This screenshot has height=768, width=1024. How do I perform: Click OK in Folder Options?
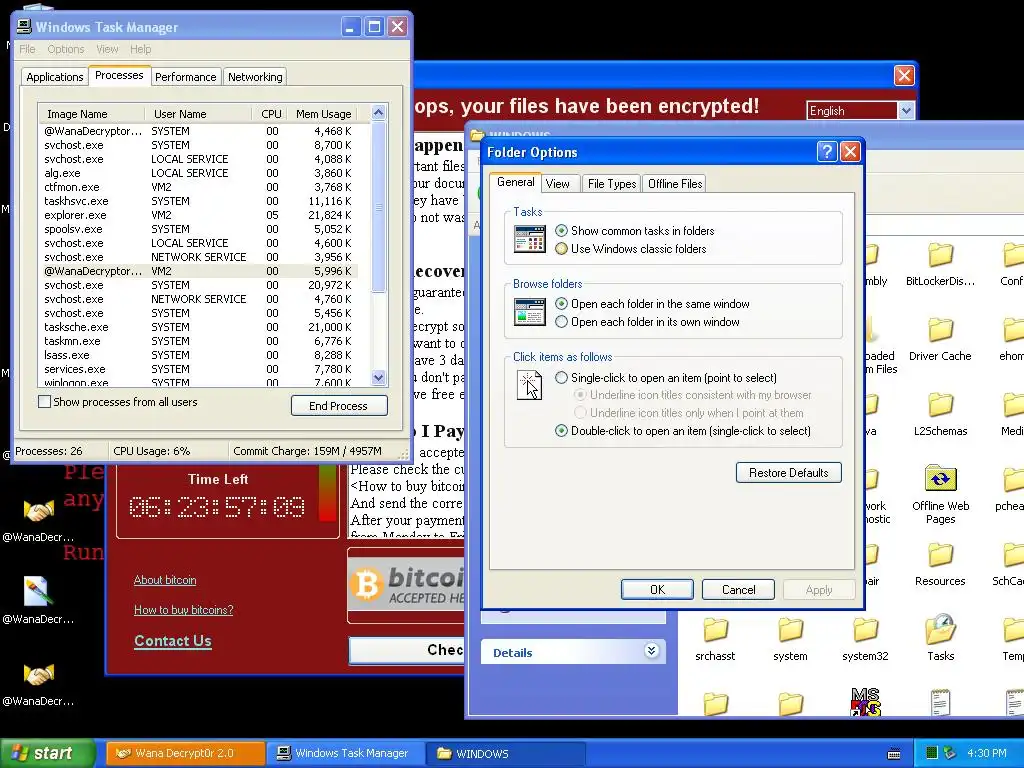click(657, 590)
